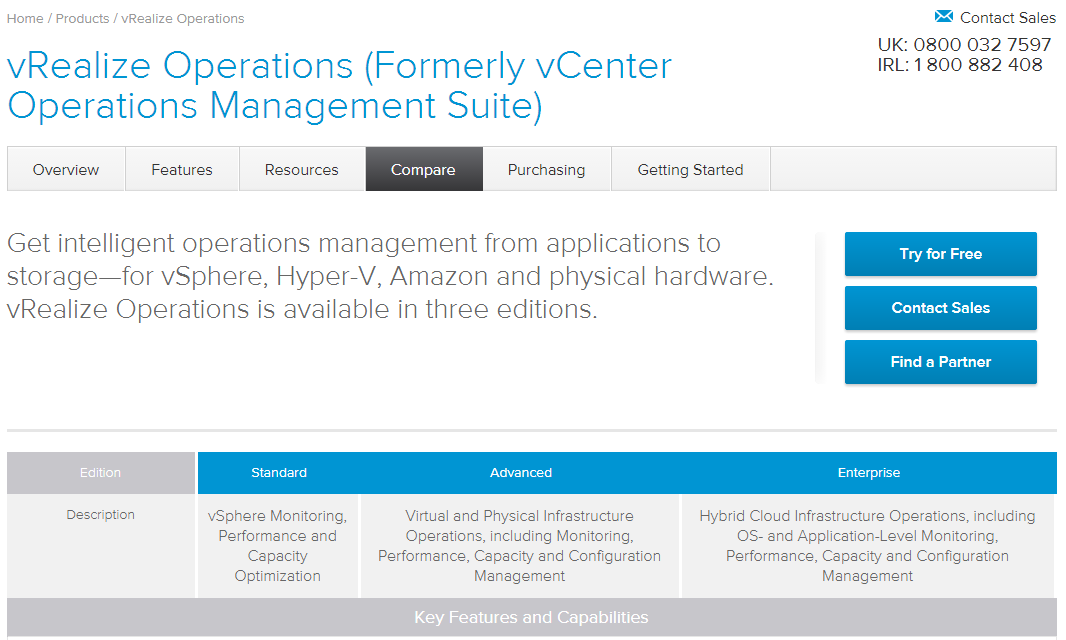Go to the Home breadcrumb
The height and width of the screenshot is (640, 1066).
pos(25,18)
